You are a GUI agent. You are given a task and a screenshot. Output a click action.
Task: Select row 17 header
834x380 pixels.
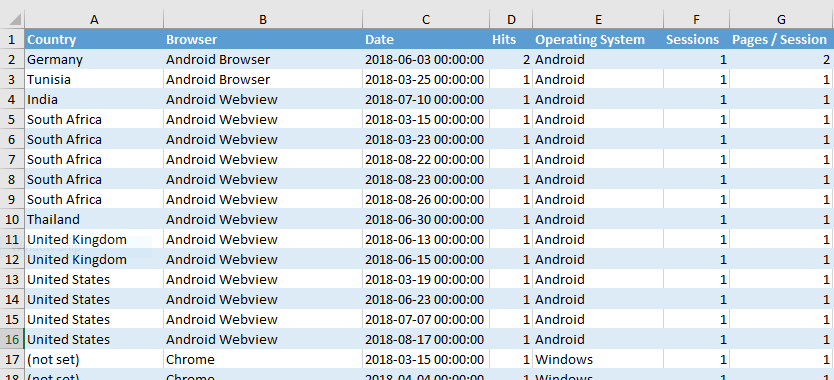(x=12, y=359)
